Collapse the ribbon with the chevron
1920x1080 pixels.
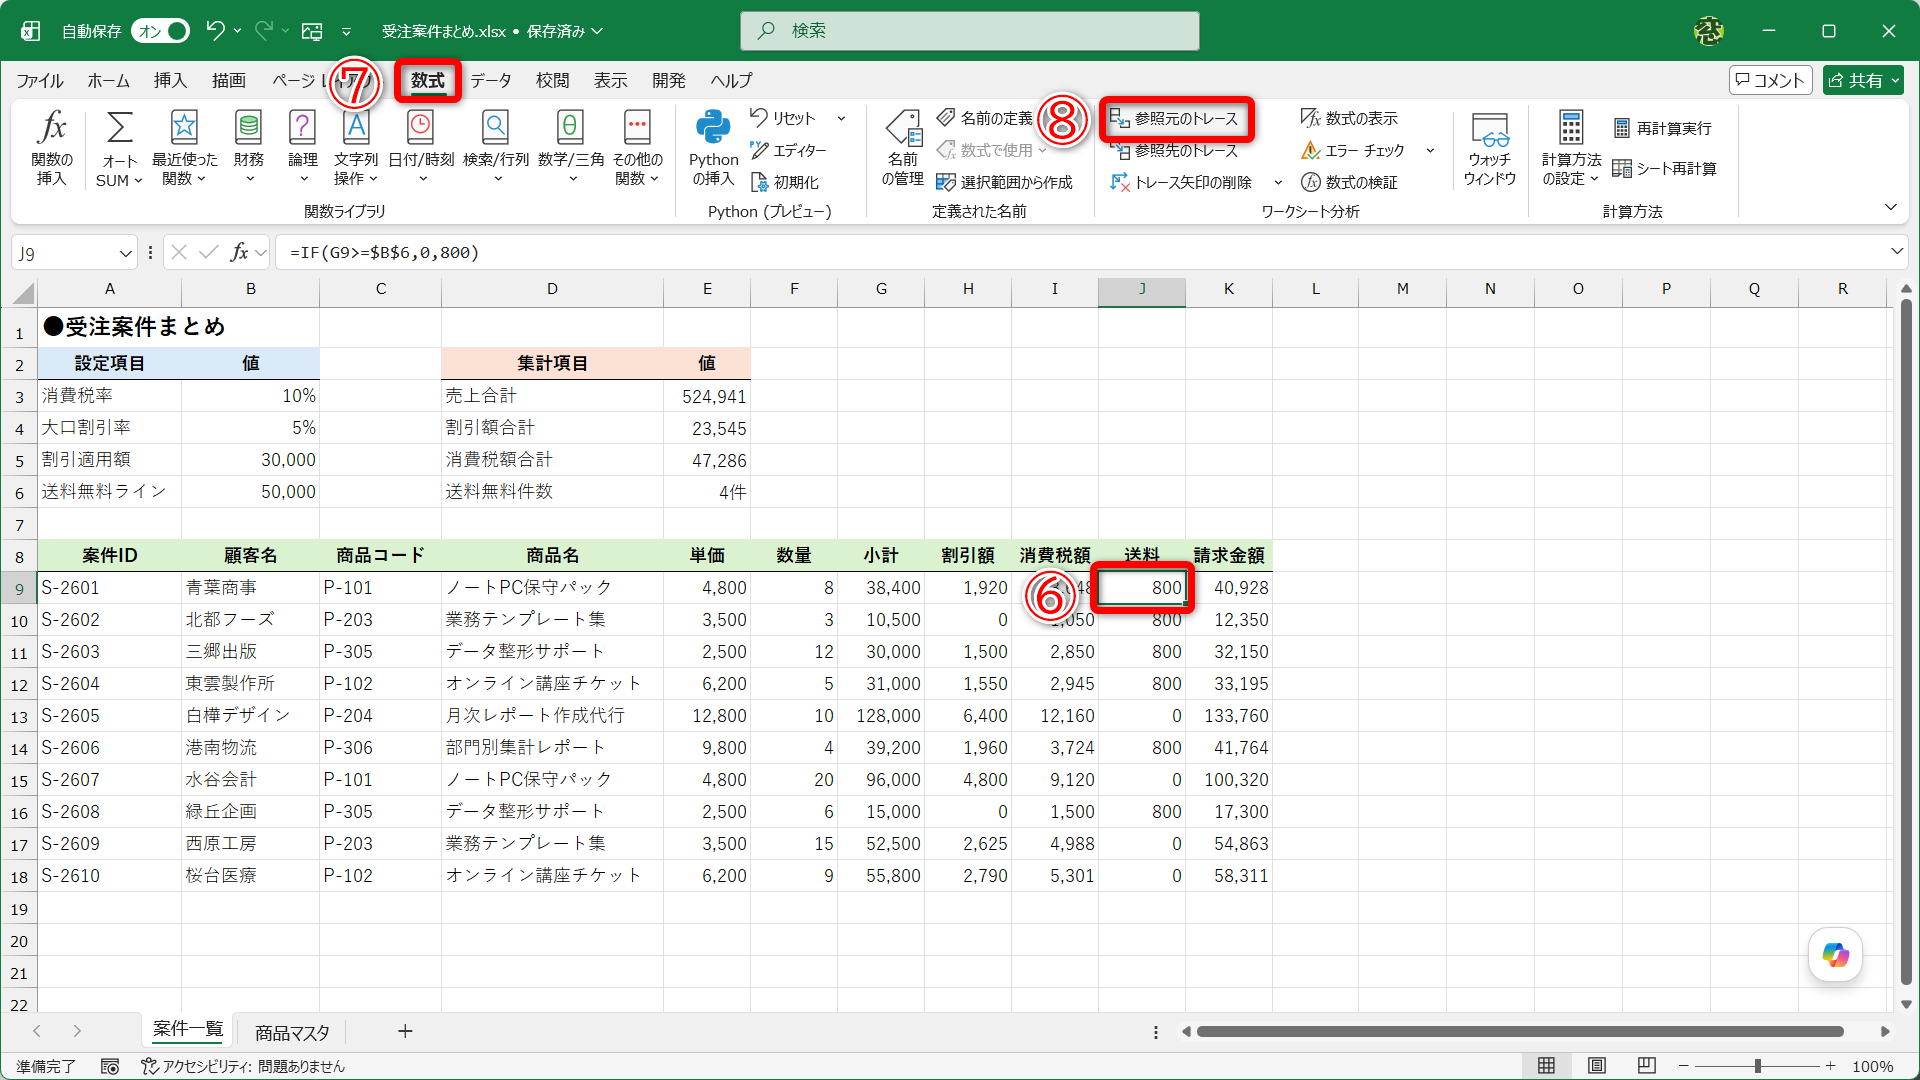click(1890, 207)
